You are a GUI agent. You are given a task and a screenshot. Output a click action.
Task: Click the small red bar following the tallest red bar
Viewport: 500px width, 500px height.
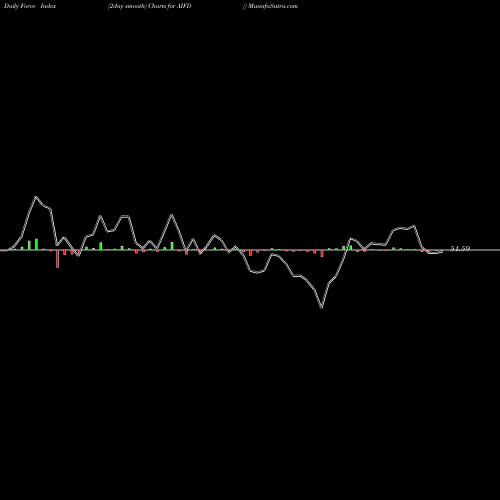65,252
